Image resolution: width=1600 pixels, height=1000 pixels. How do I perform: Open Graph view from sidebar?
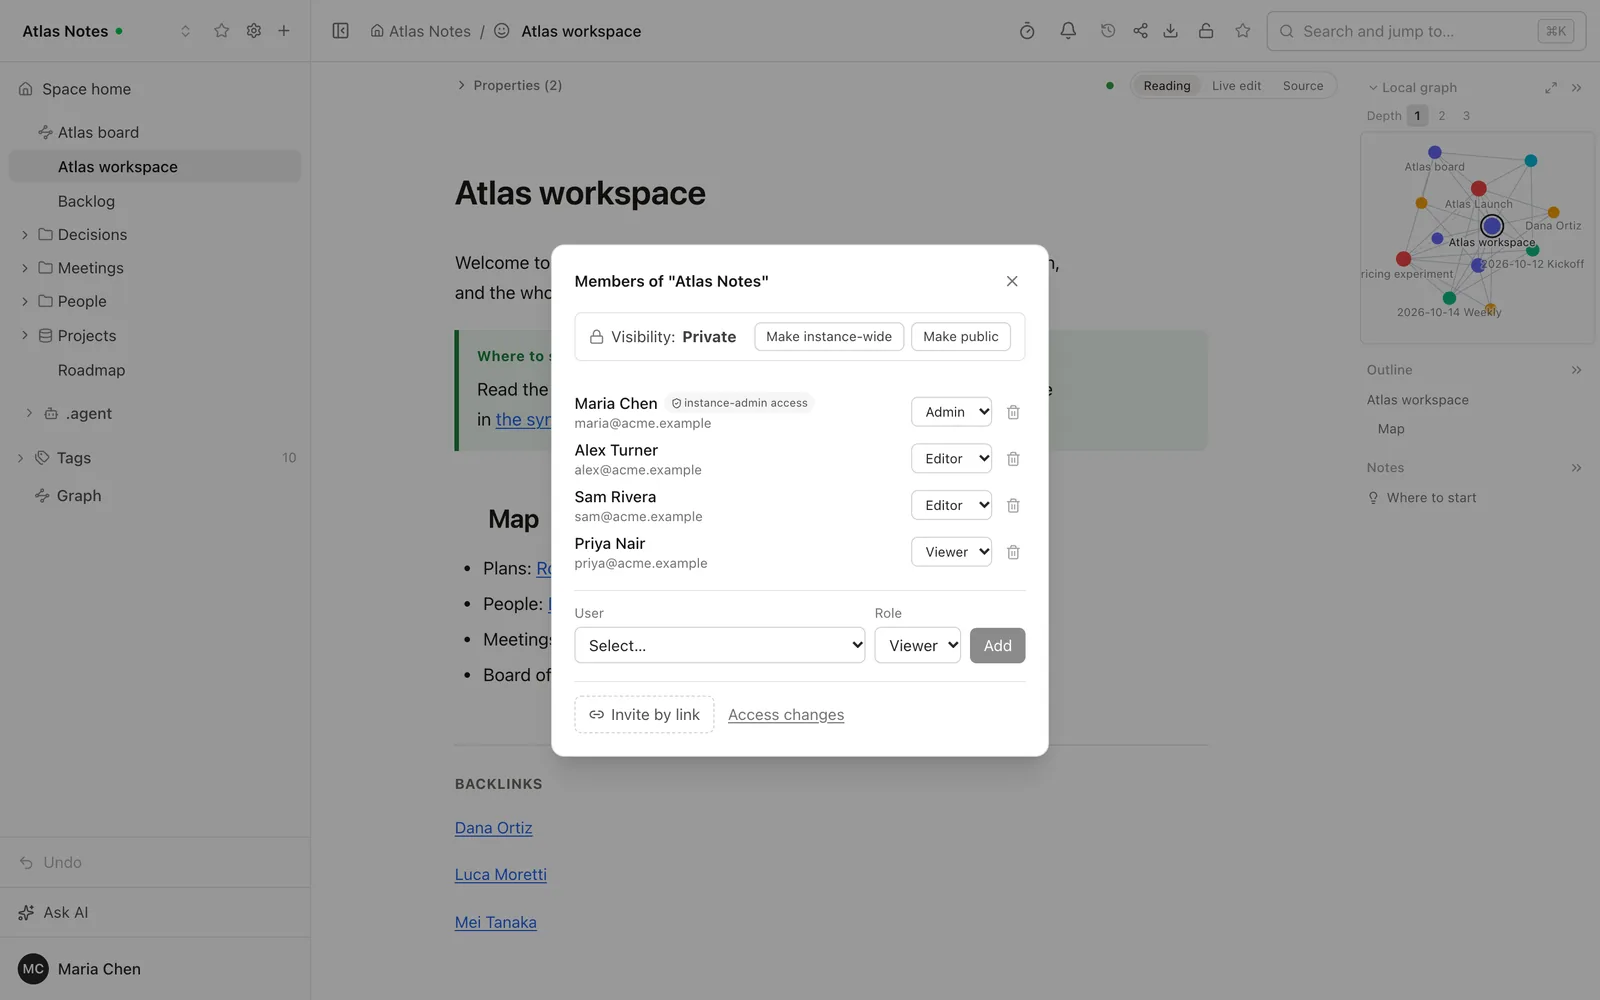[79, 496]
